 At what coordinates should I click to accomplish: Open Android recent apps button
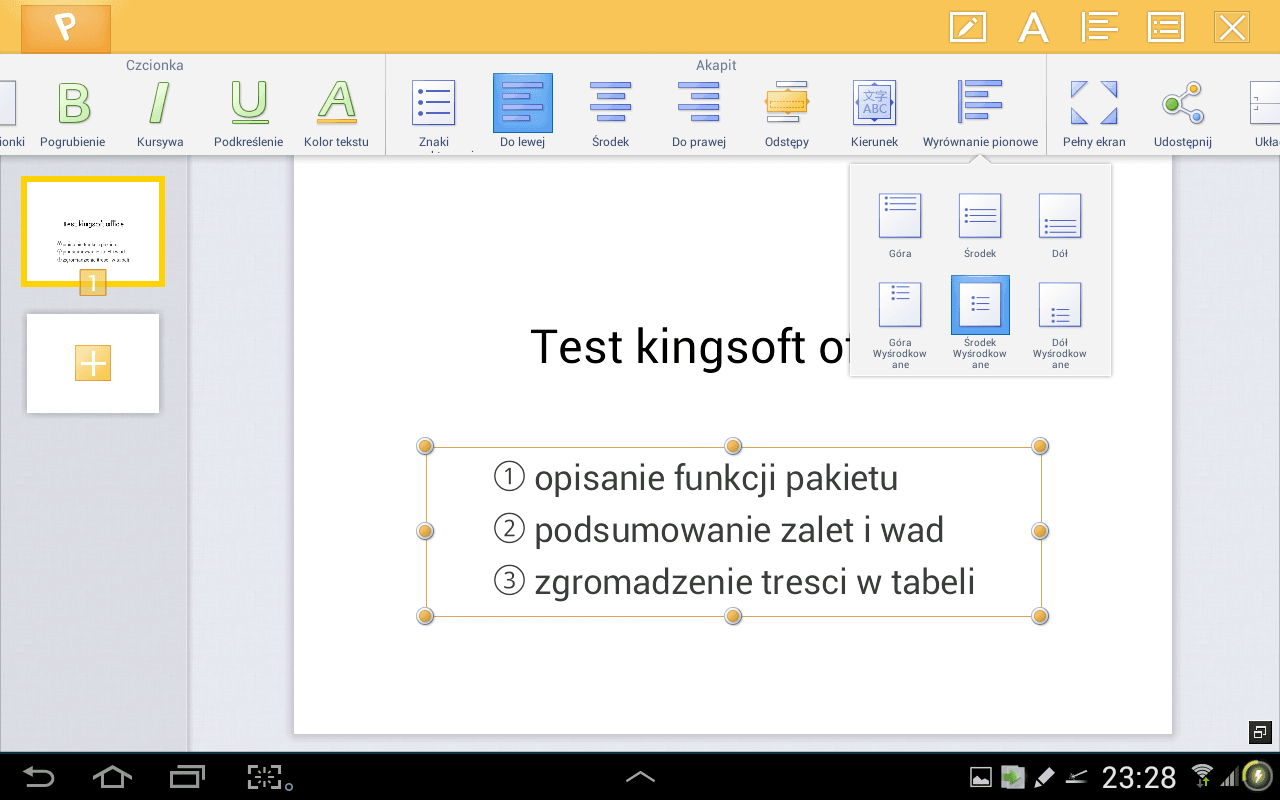tap(187, 776)
